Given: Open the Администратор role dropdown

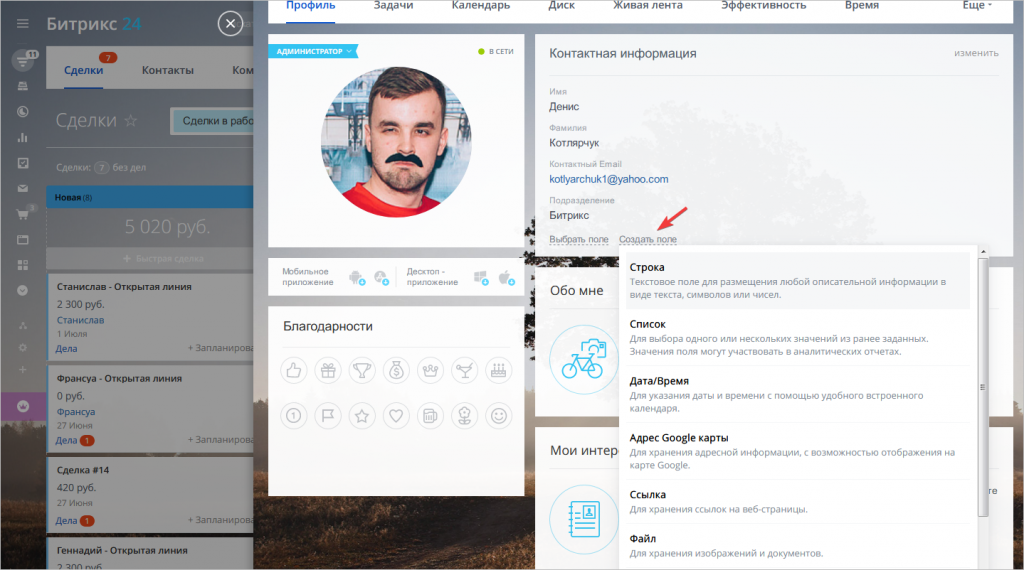Looking at the screenshot, I should tap(313, 51).
